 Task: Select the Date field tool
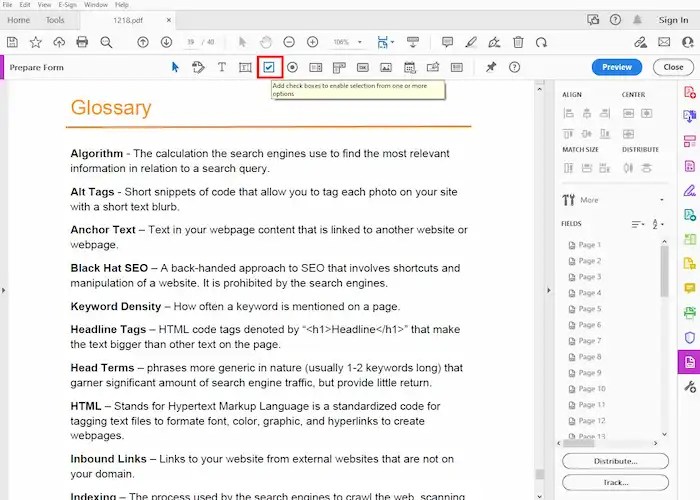click(x=409, y=67)
